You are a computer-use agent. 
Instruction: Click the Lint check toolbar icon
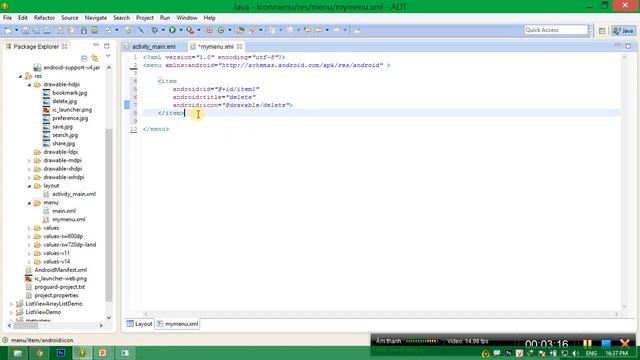108,30
